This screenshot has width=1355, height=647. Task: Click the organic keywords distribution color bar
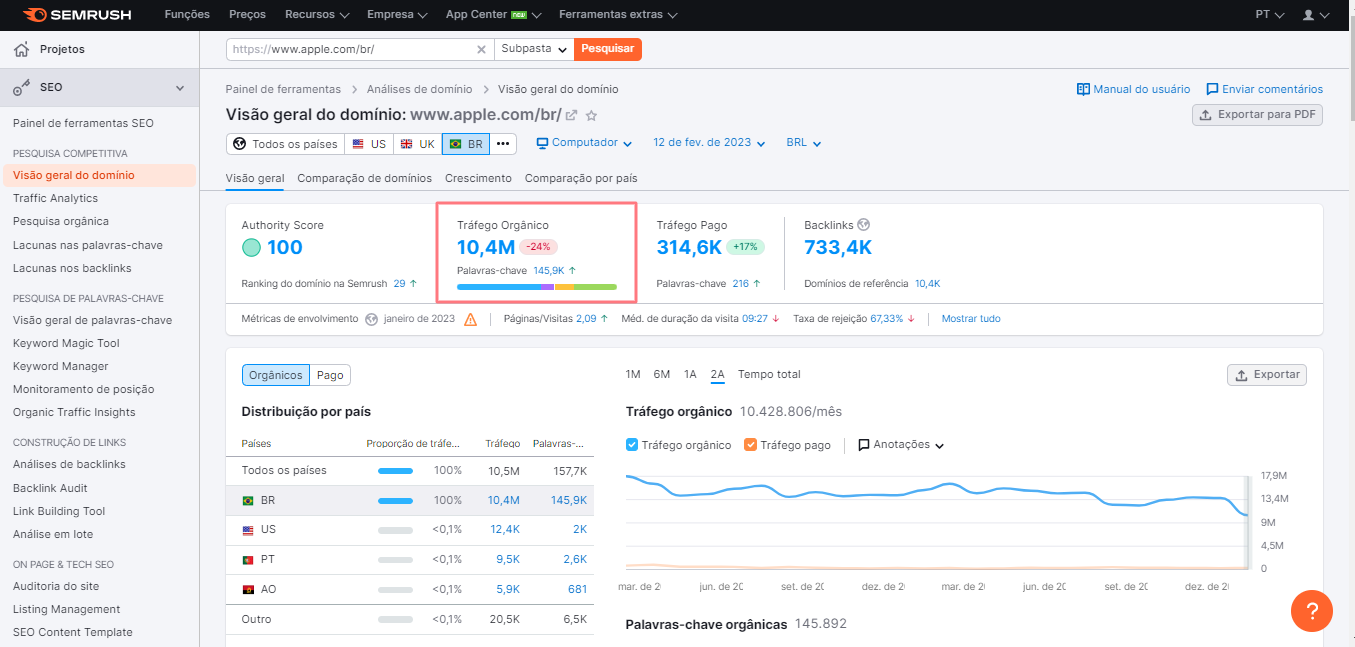coord(537,287)
